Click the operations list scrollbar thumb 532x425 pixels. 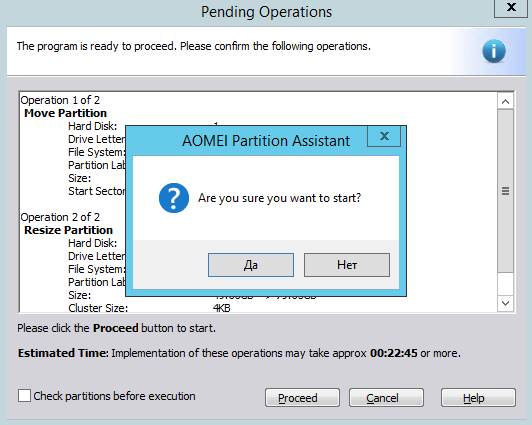(x=505, y=191)
